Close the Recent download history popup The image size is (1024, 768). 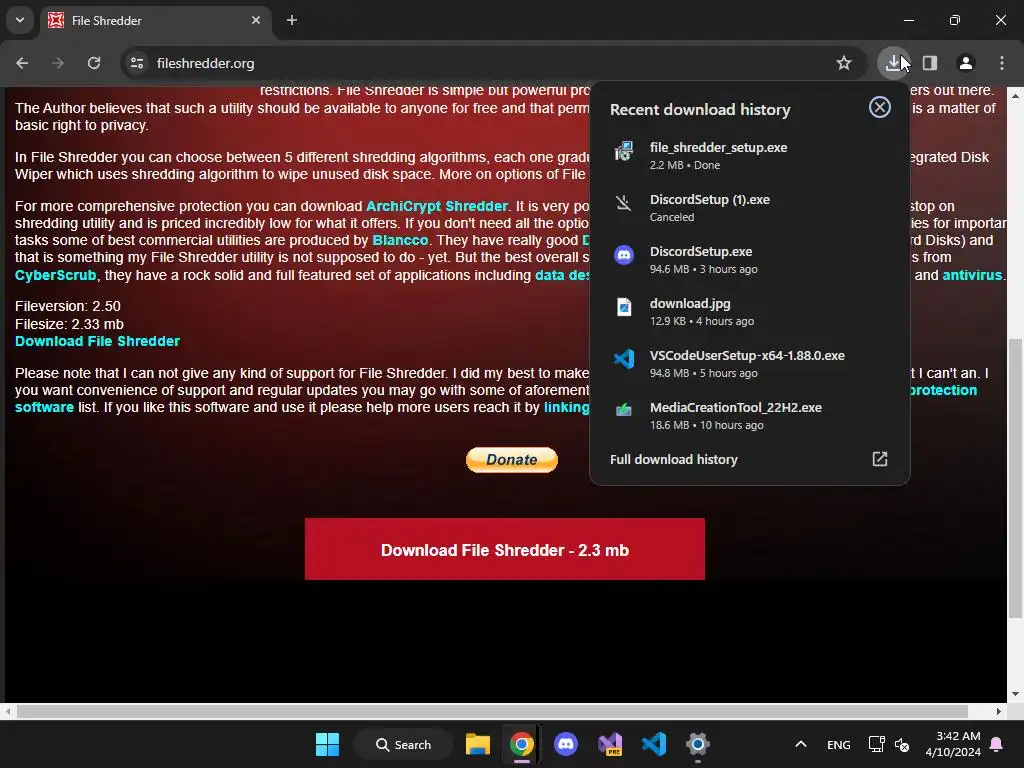pos(880,107)
